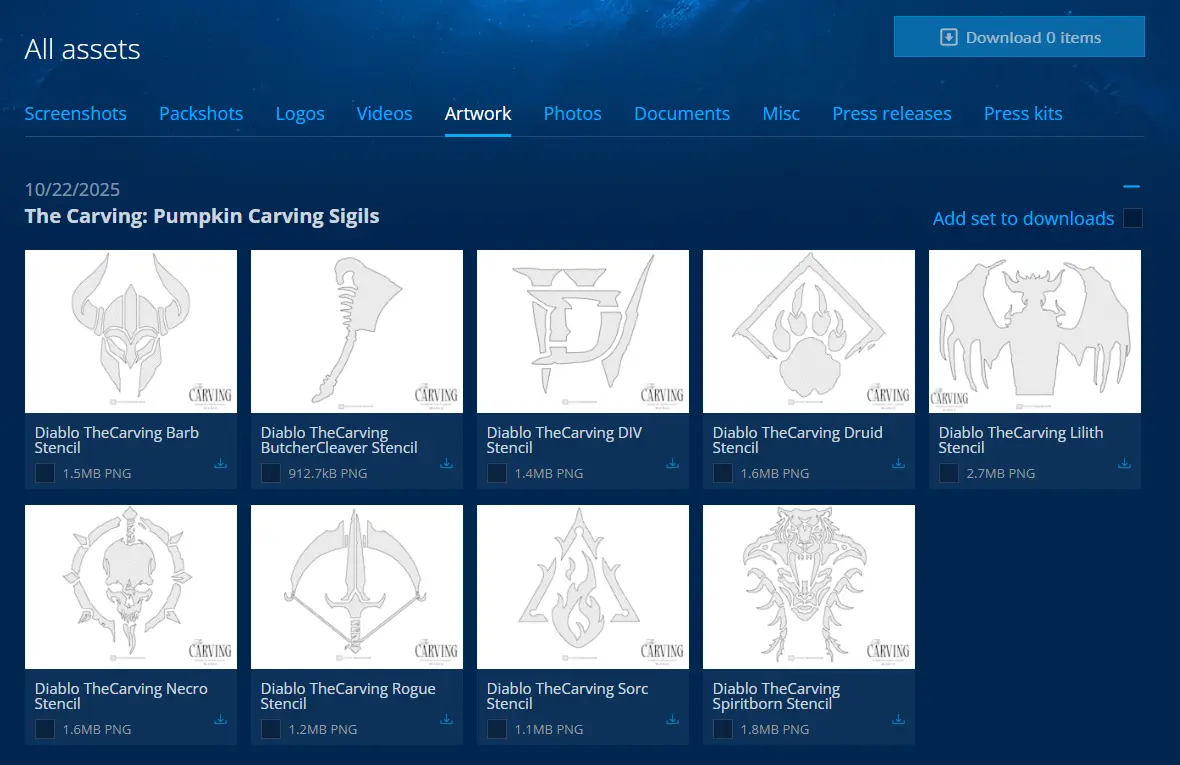Download Lilith Stencil using its arrow icon

(x=1124, y=464)
